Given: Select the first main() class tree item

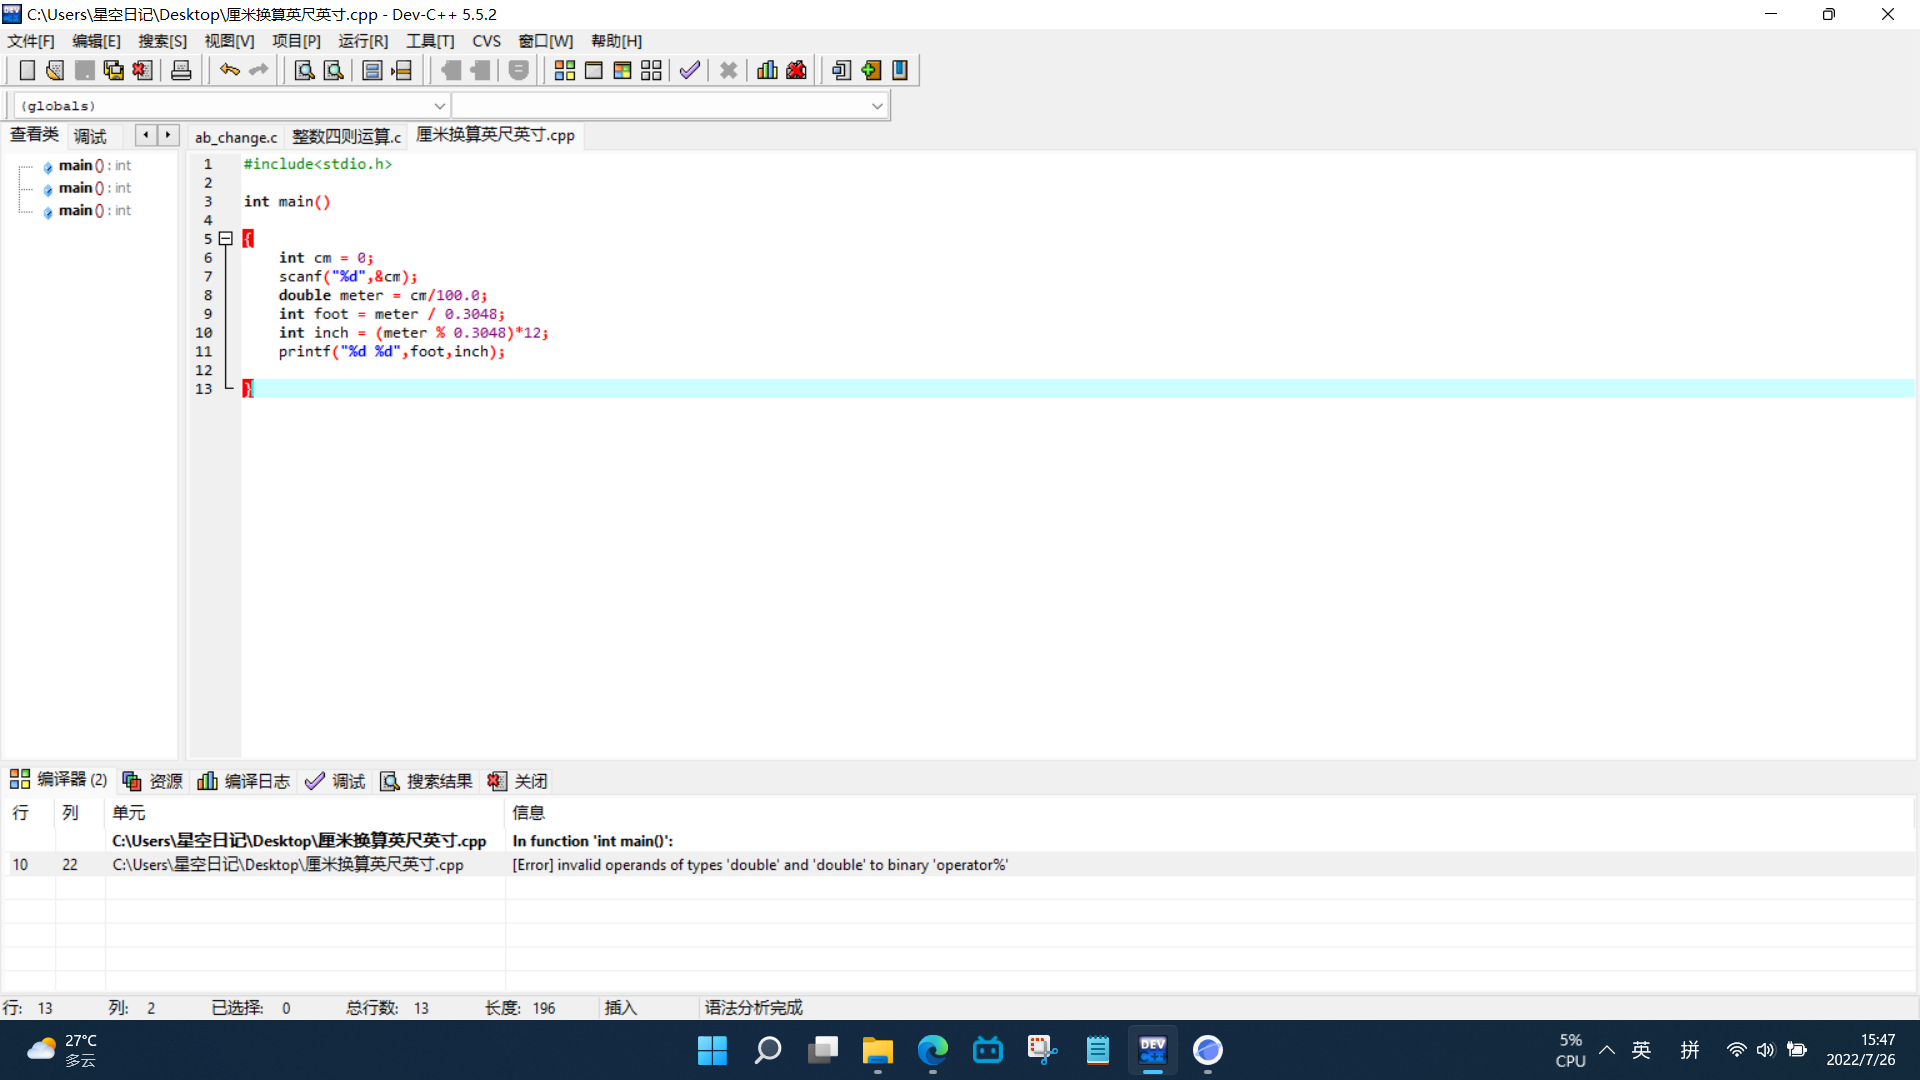Looking at the screenshot, I should coord(94,166).
